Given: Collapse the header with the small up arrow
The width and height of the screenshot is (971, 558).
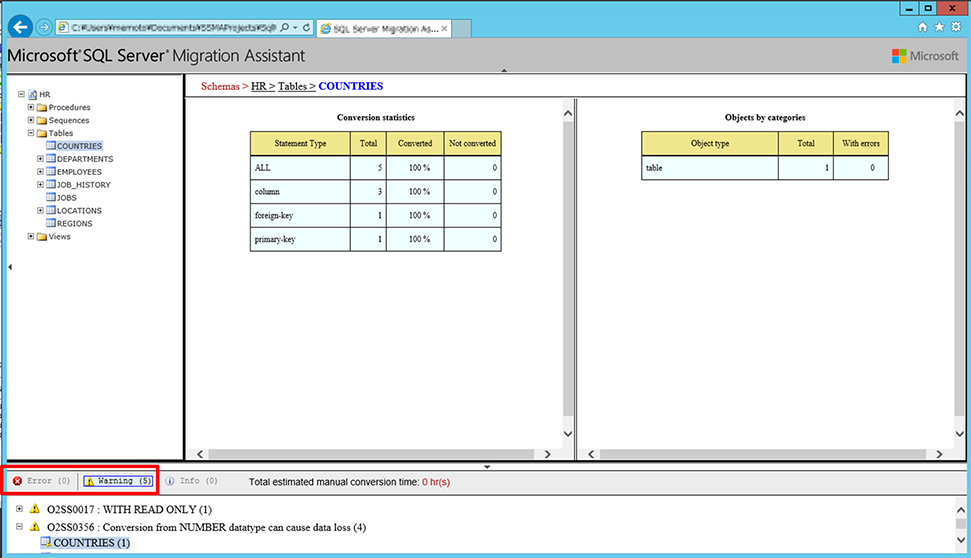Looking at the screenshot, I should 504,71.
